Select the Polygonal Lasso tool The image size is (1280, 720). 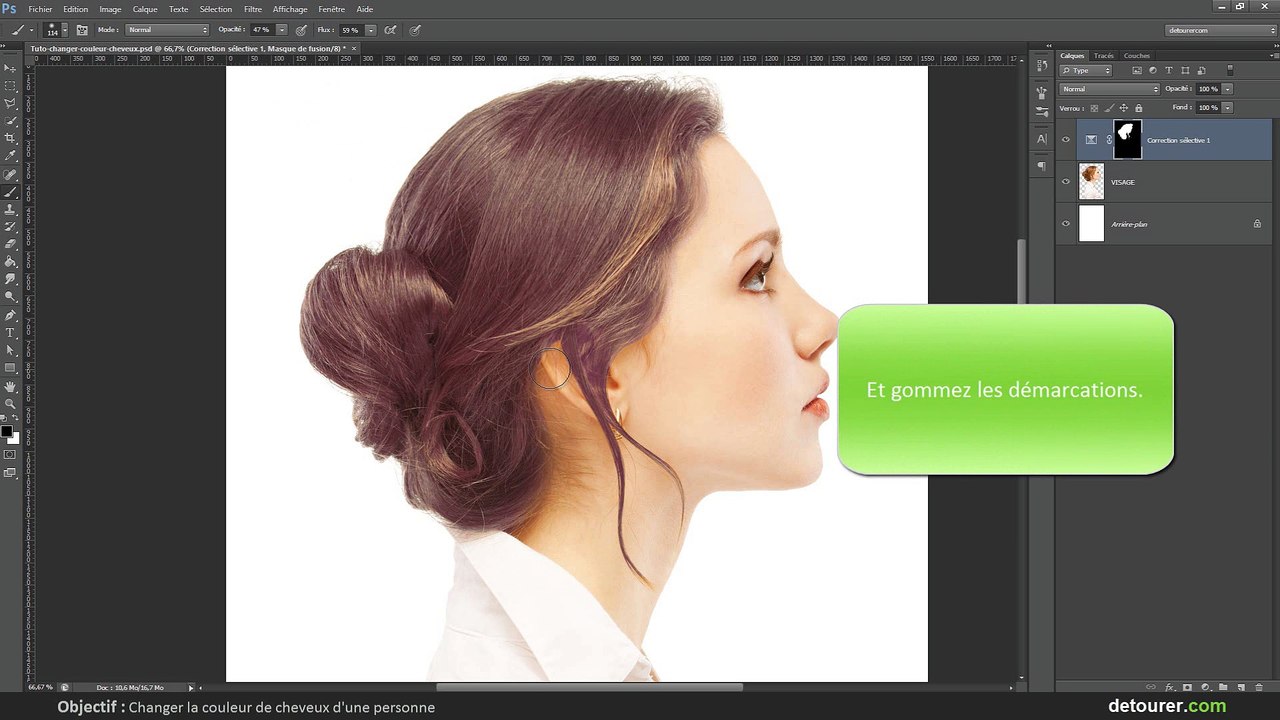(11, 103)
